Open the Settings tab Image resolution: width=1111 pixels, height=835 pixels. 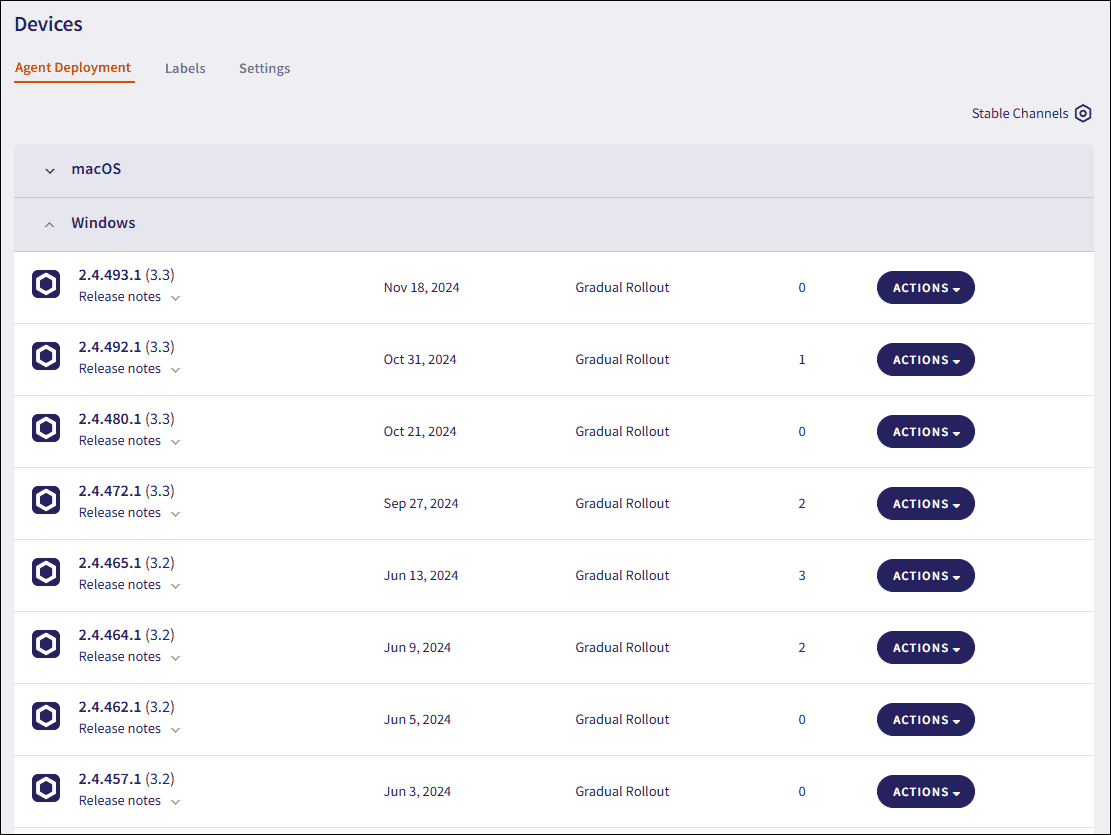pos(264,68)
